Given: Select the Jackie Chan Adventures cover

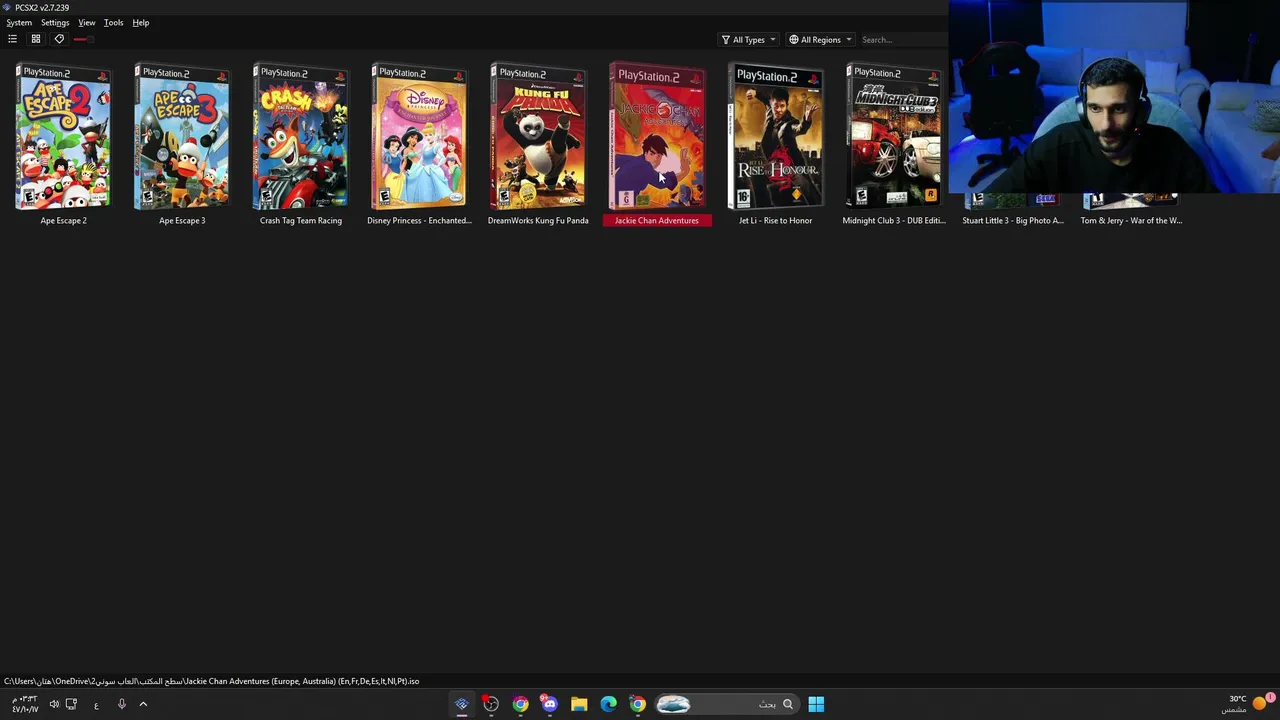Looking at the screenshot, I should click(x=657, y=137).
